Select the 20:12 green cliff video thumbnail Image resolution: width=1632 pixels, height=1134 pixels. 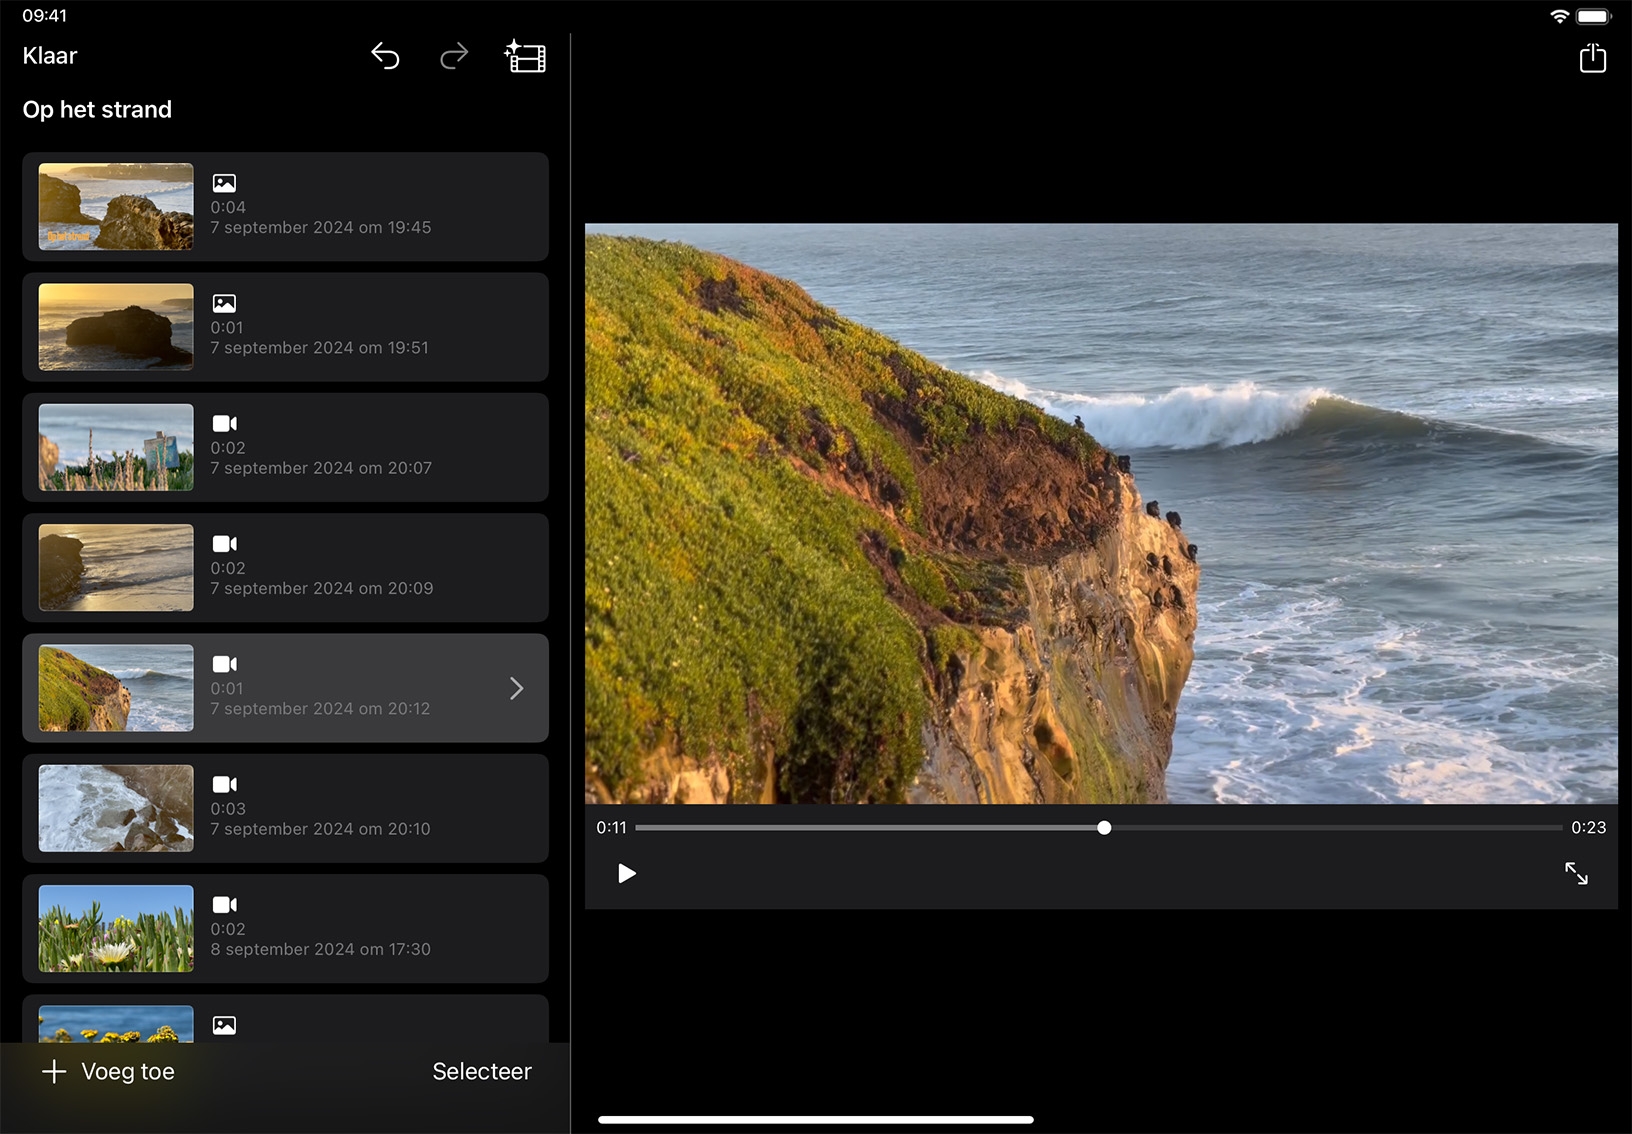tap(116, 688)
